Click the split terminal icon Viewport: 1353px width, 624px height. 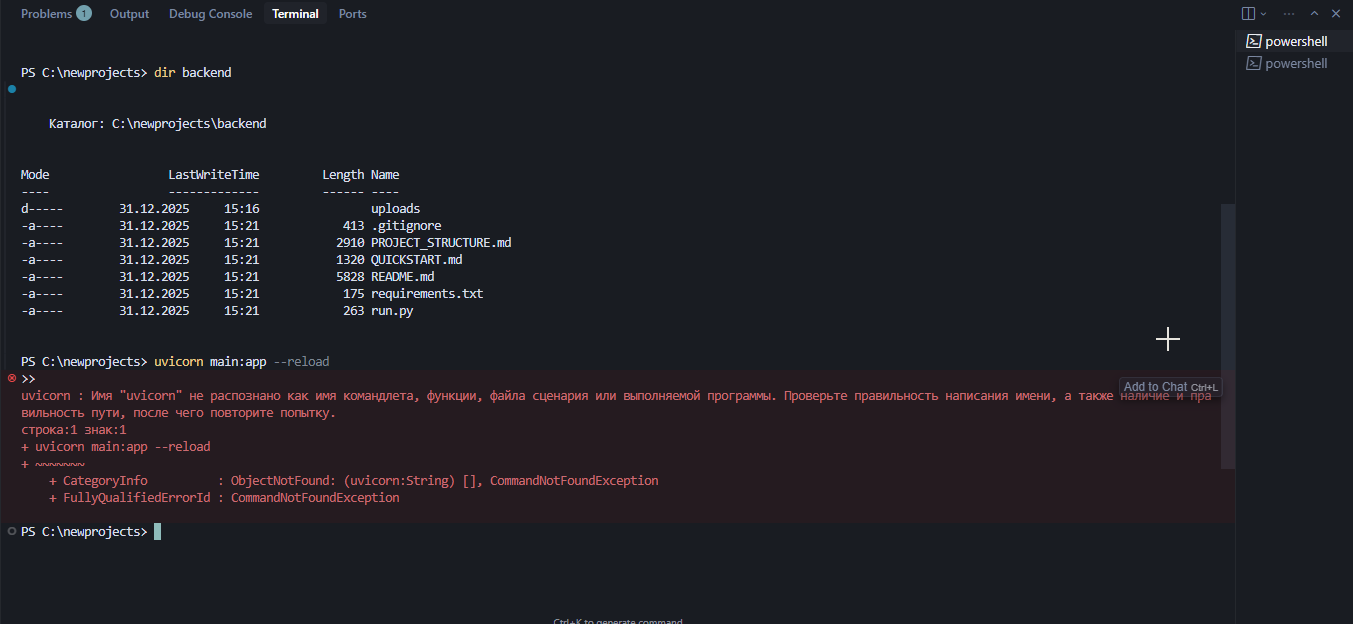click(1248, 14)
